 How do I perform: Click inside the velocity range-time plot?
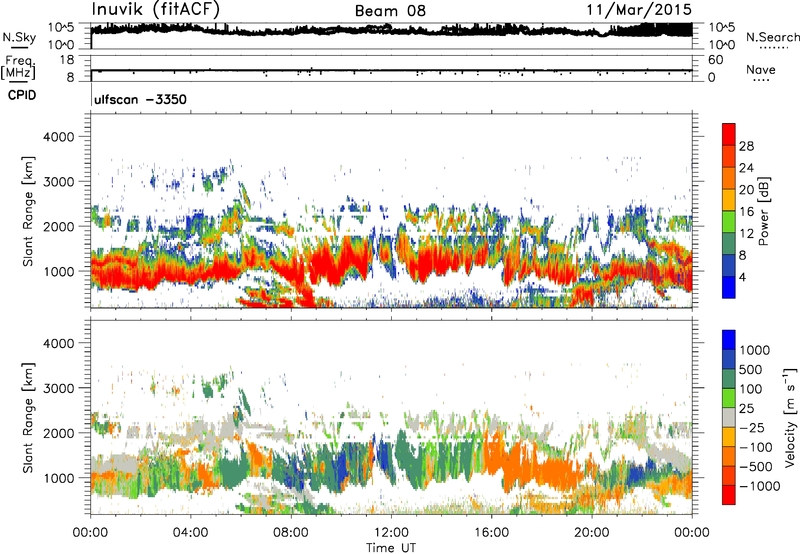click(x=391, y=417)
